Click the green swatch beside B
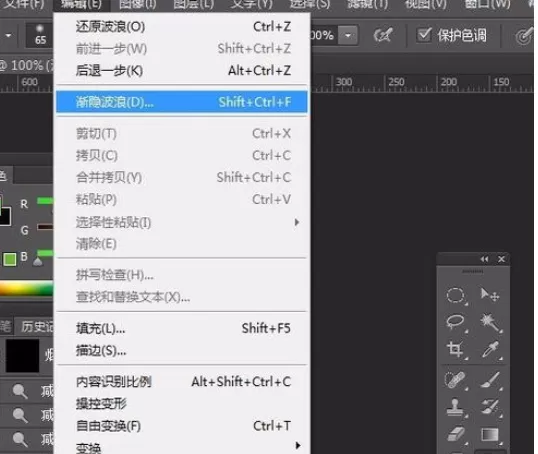The height and width of the screenshot is (454, 538). point(10,259)
